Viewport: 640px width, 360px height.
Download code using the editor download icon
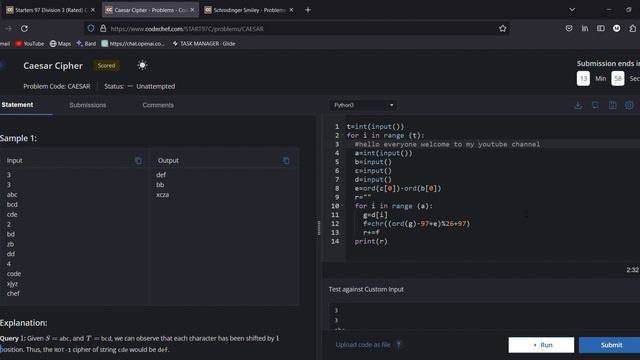tap(578, 105)
